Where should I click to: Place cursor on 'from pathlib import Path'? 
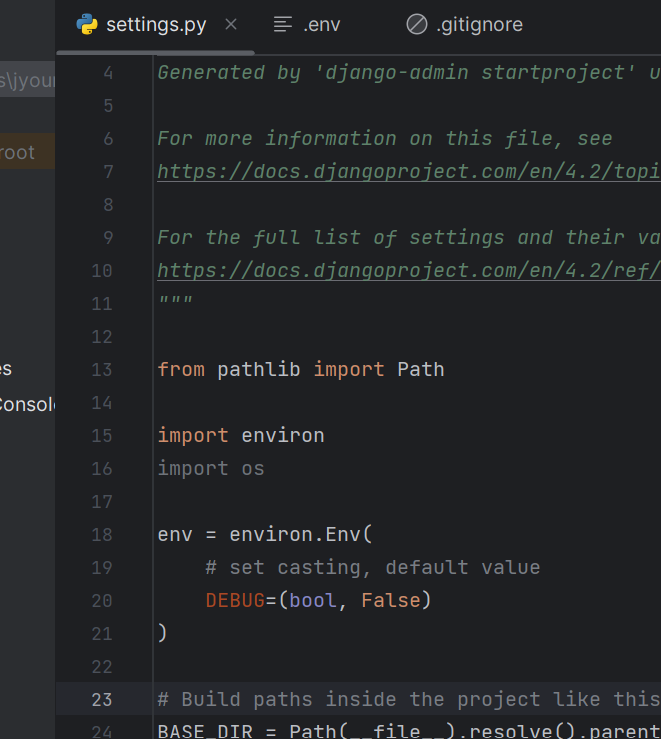301,370
